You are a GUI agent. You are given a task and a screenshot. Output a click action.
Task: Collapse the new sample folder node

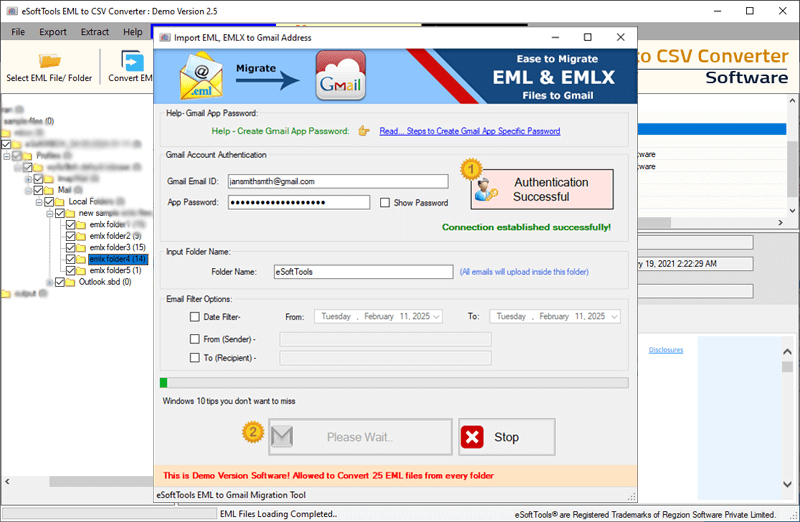coord(49,213)
